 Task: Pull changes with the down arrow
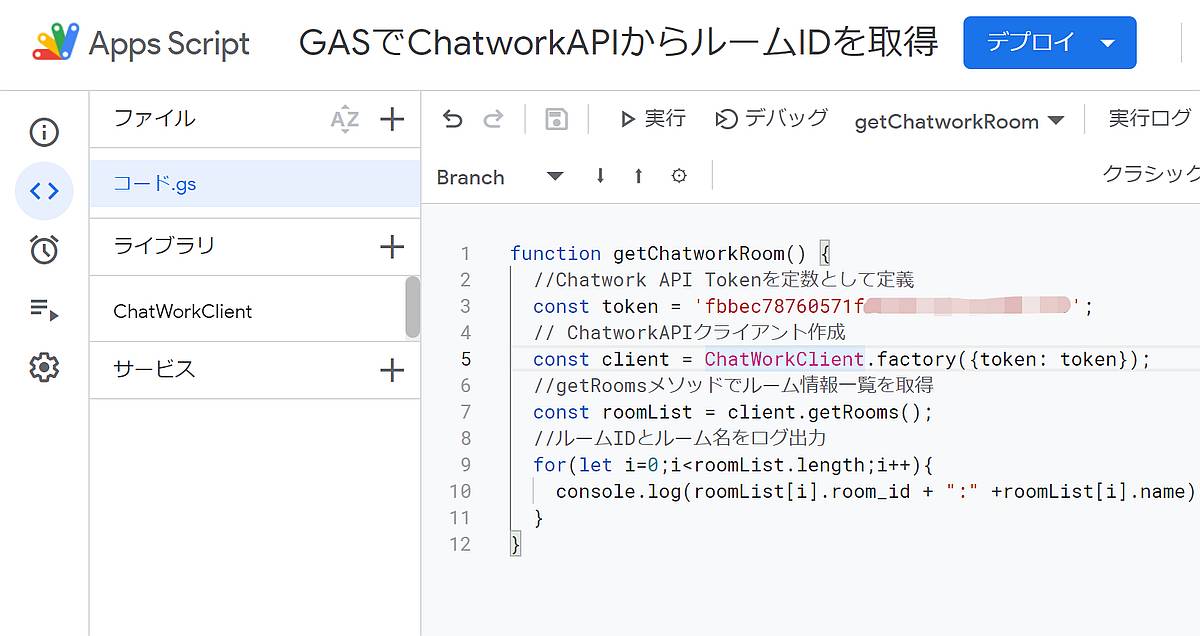coord(599,176)
